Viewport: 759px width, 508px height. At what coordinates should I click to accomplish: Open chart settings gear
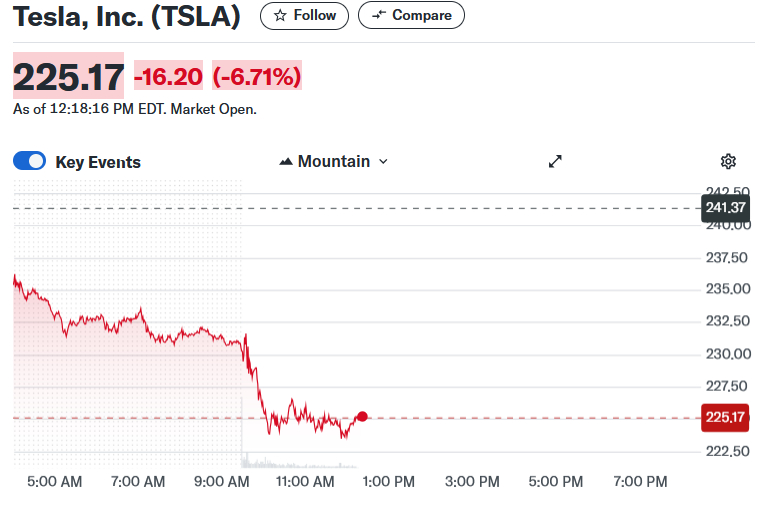pyautogui.click(x=728, y=162)
